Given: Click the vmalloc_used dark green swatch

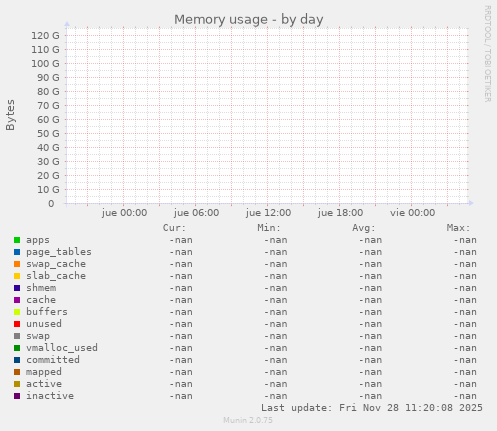Looking at the screenshot, I should pos(17,348).
